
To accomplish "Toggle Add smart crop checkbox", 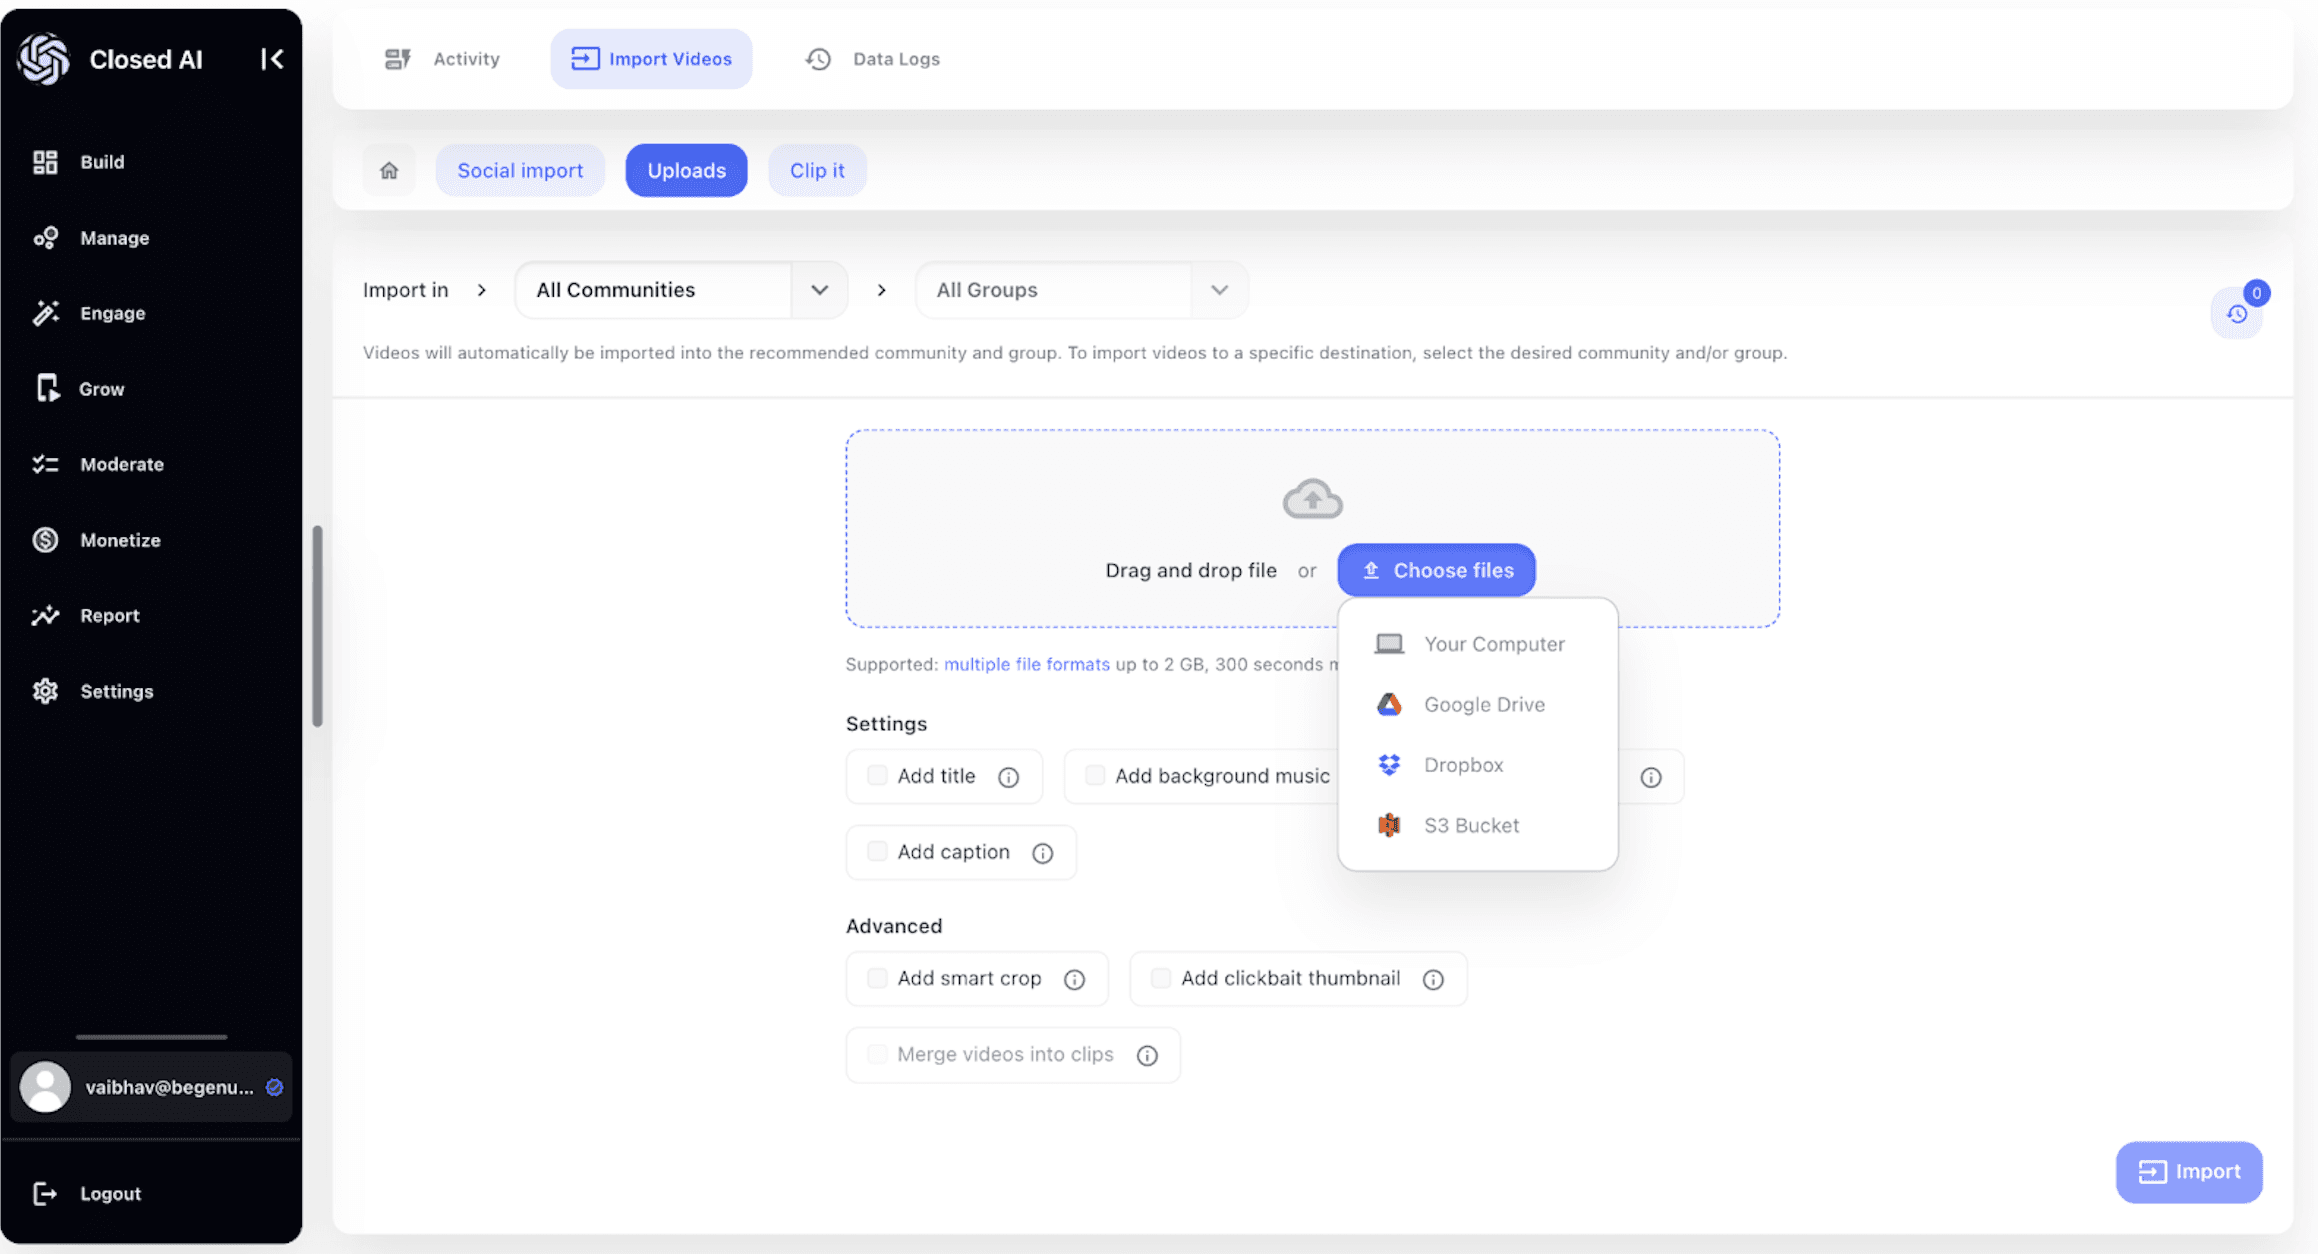I will click(x=877, y=978).
